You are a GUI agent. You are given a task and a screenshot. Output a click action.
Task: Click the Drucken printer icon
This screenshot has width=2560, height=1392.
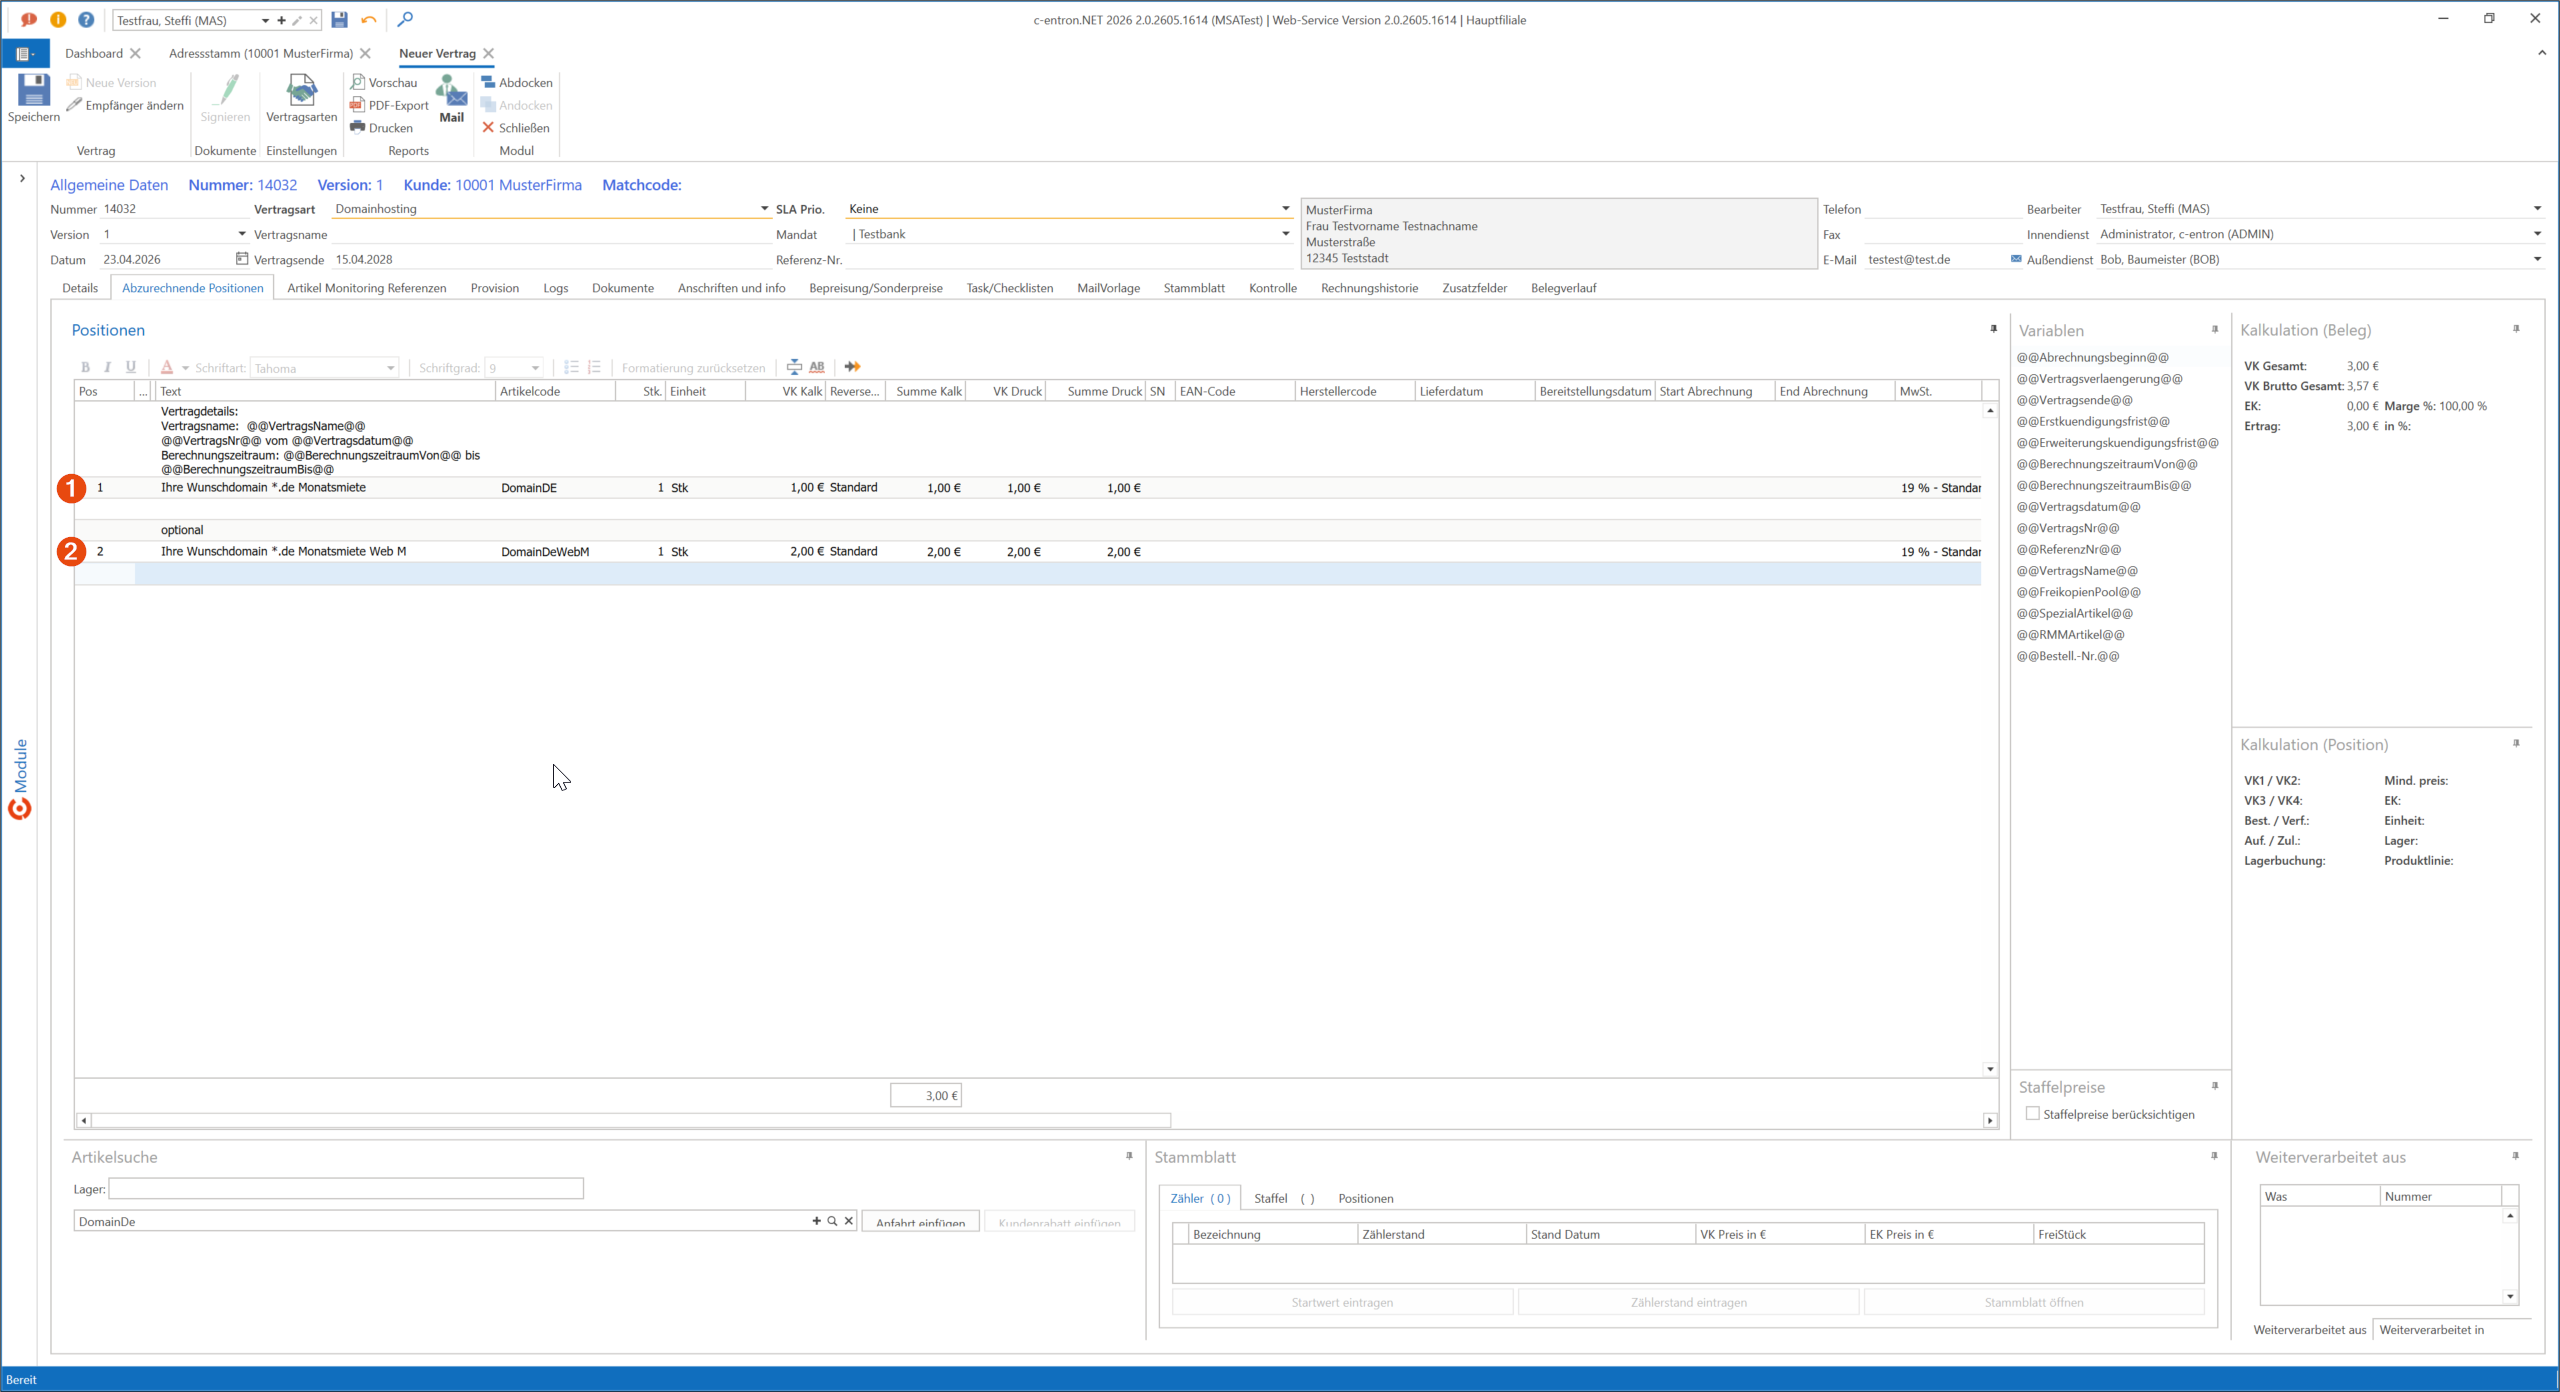click(x=357, y=127)
